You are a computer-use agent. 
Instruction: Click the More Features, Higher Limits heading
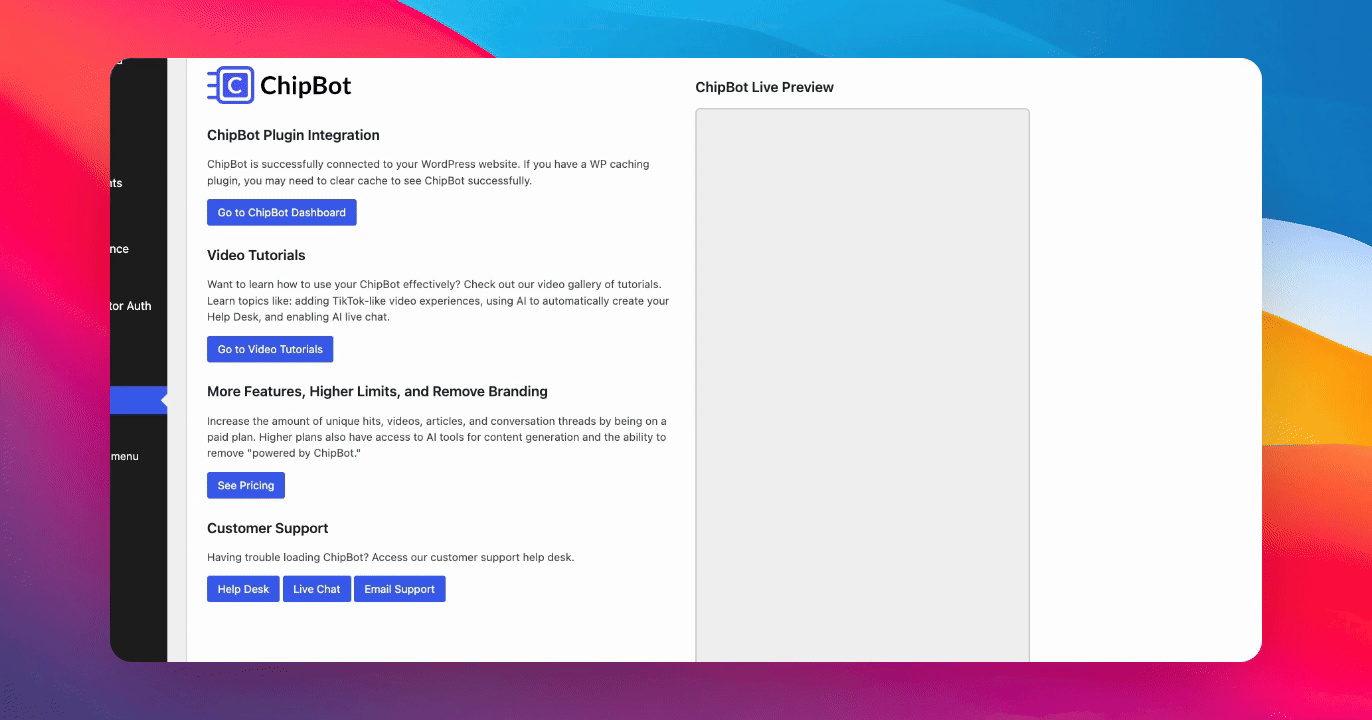[x=377, y=391]
